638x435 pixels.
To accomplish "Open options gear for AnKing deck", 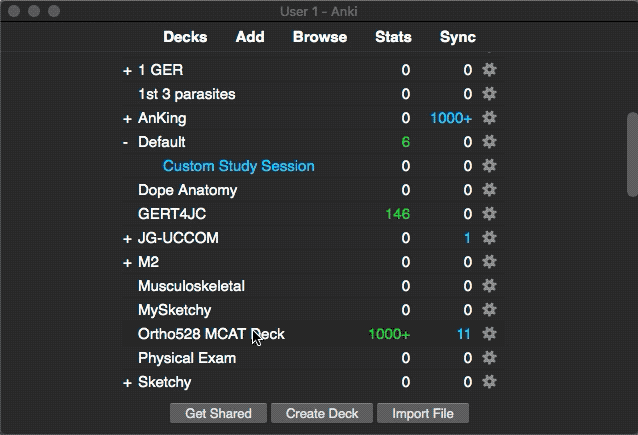I will coord(489,118).
